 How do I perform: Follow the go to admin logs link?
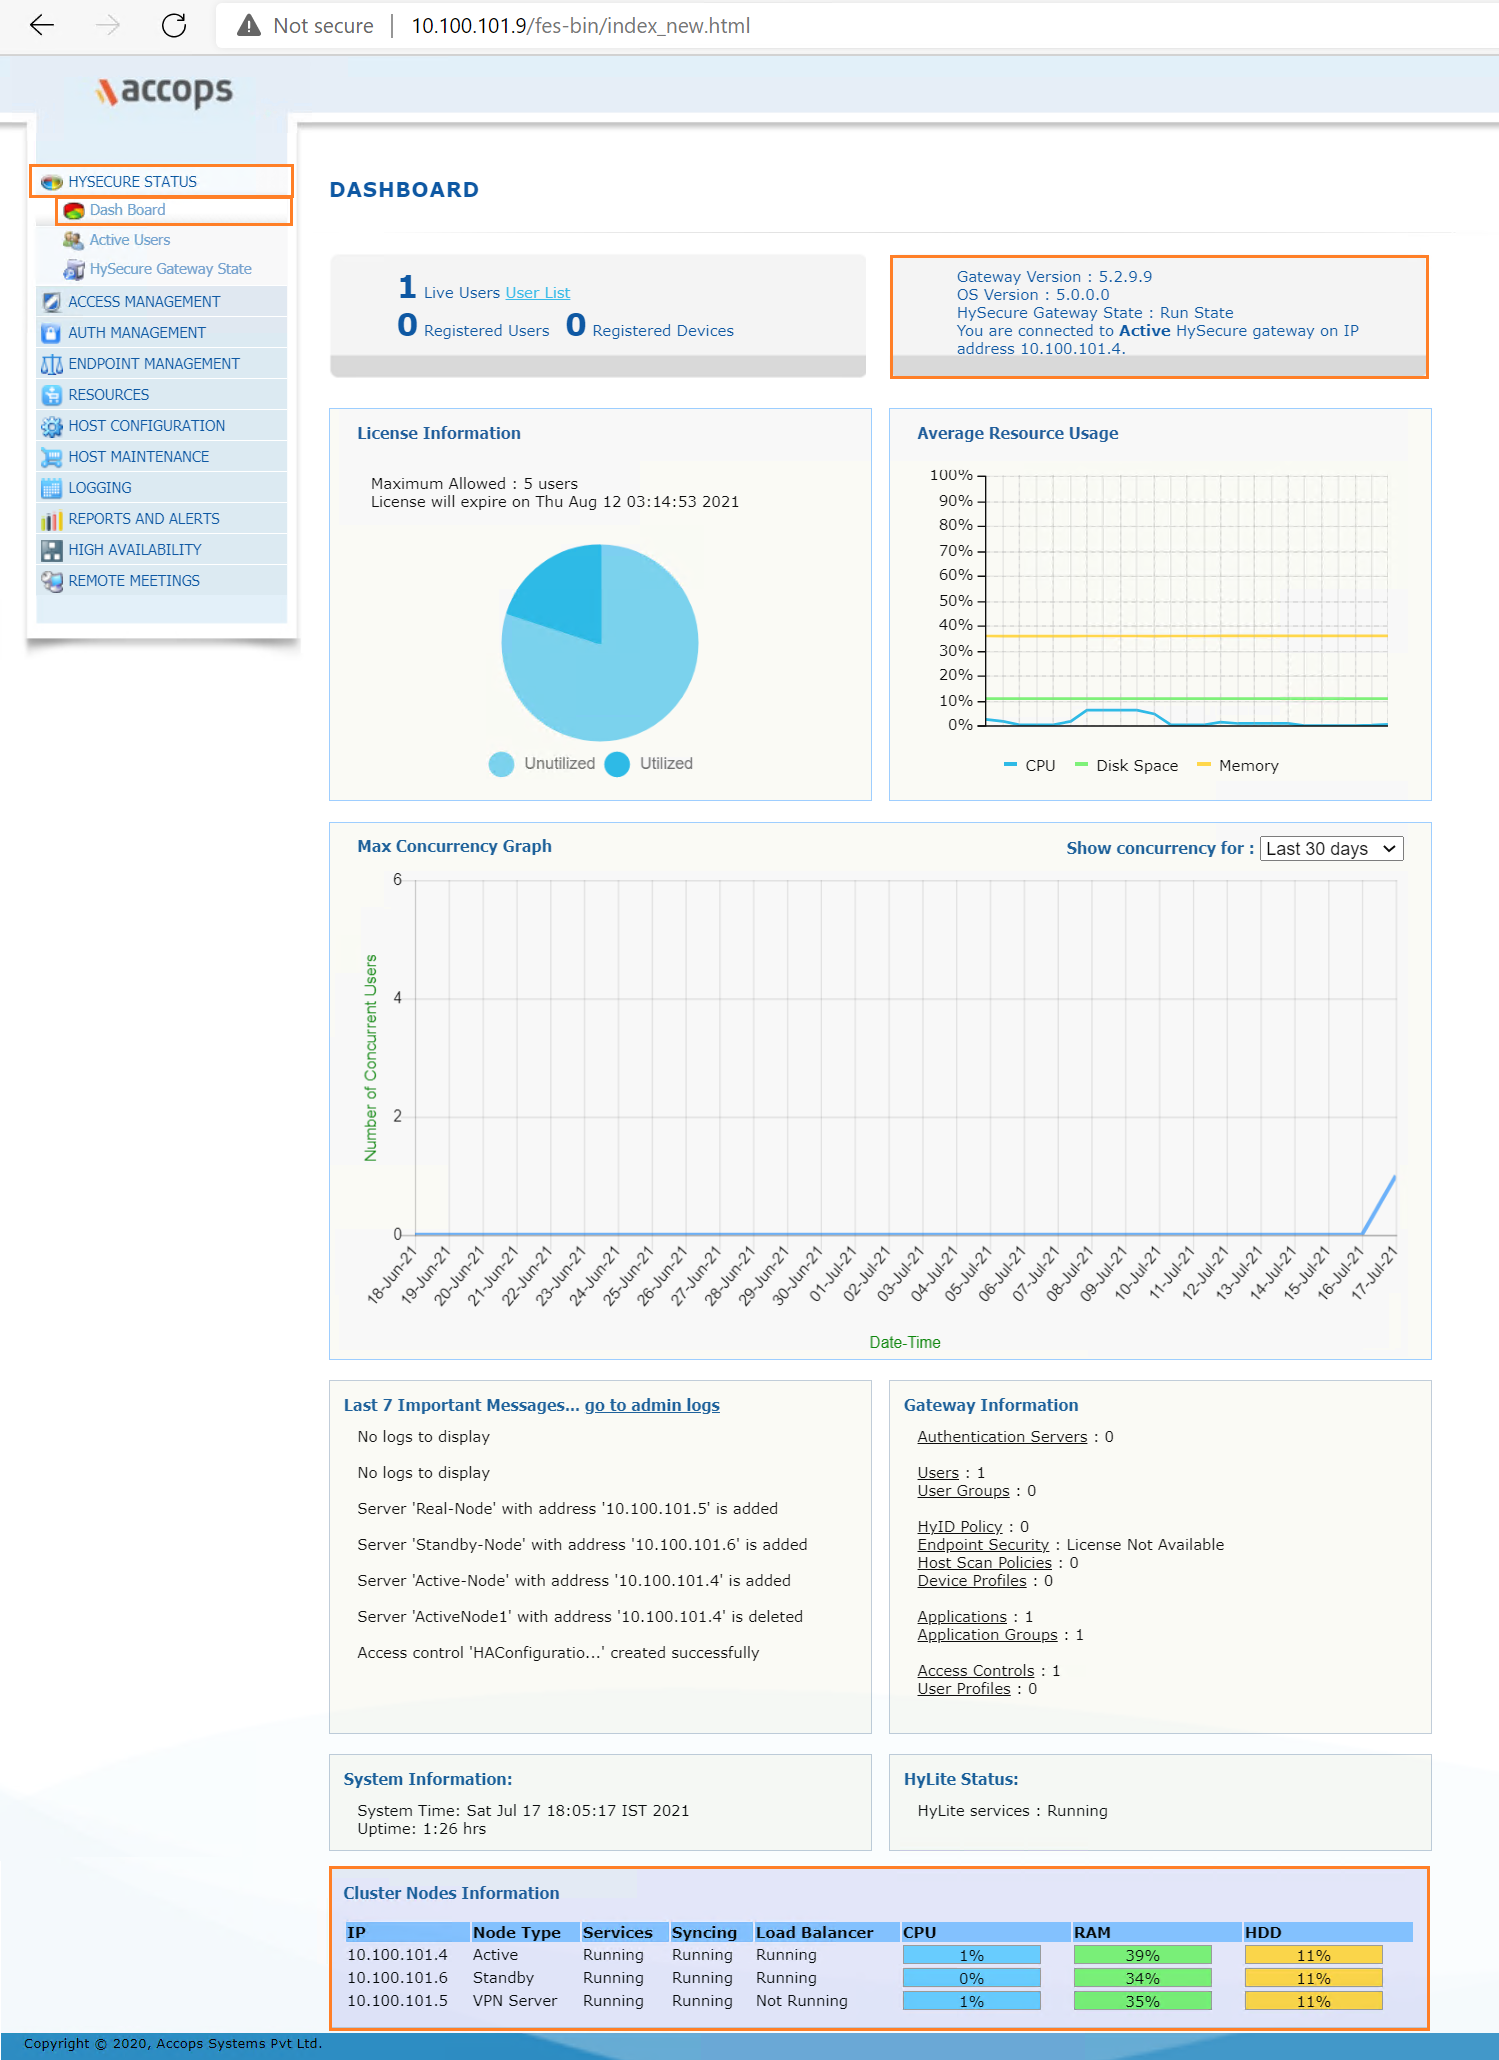tap(652, 1405)
